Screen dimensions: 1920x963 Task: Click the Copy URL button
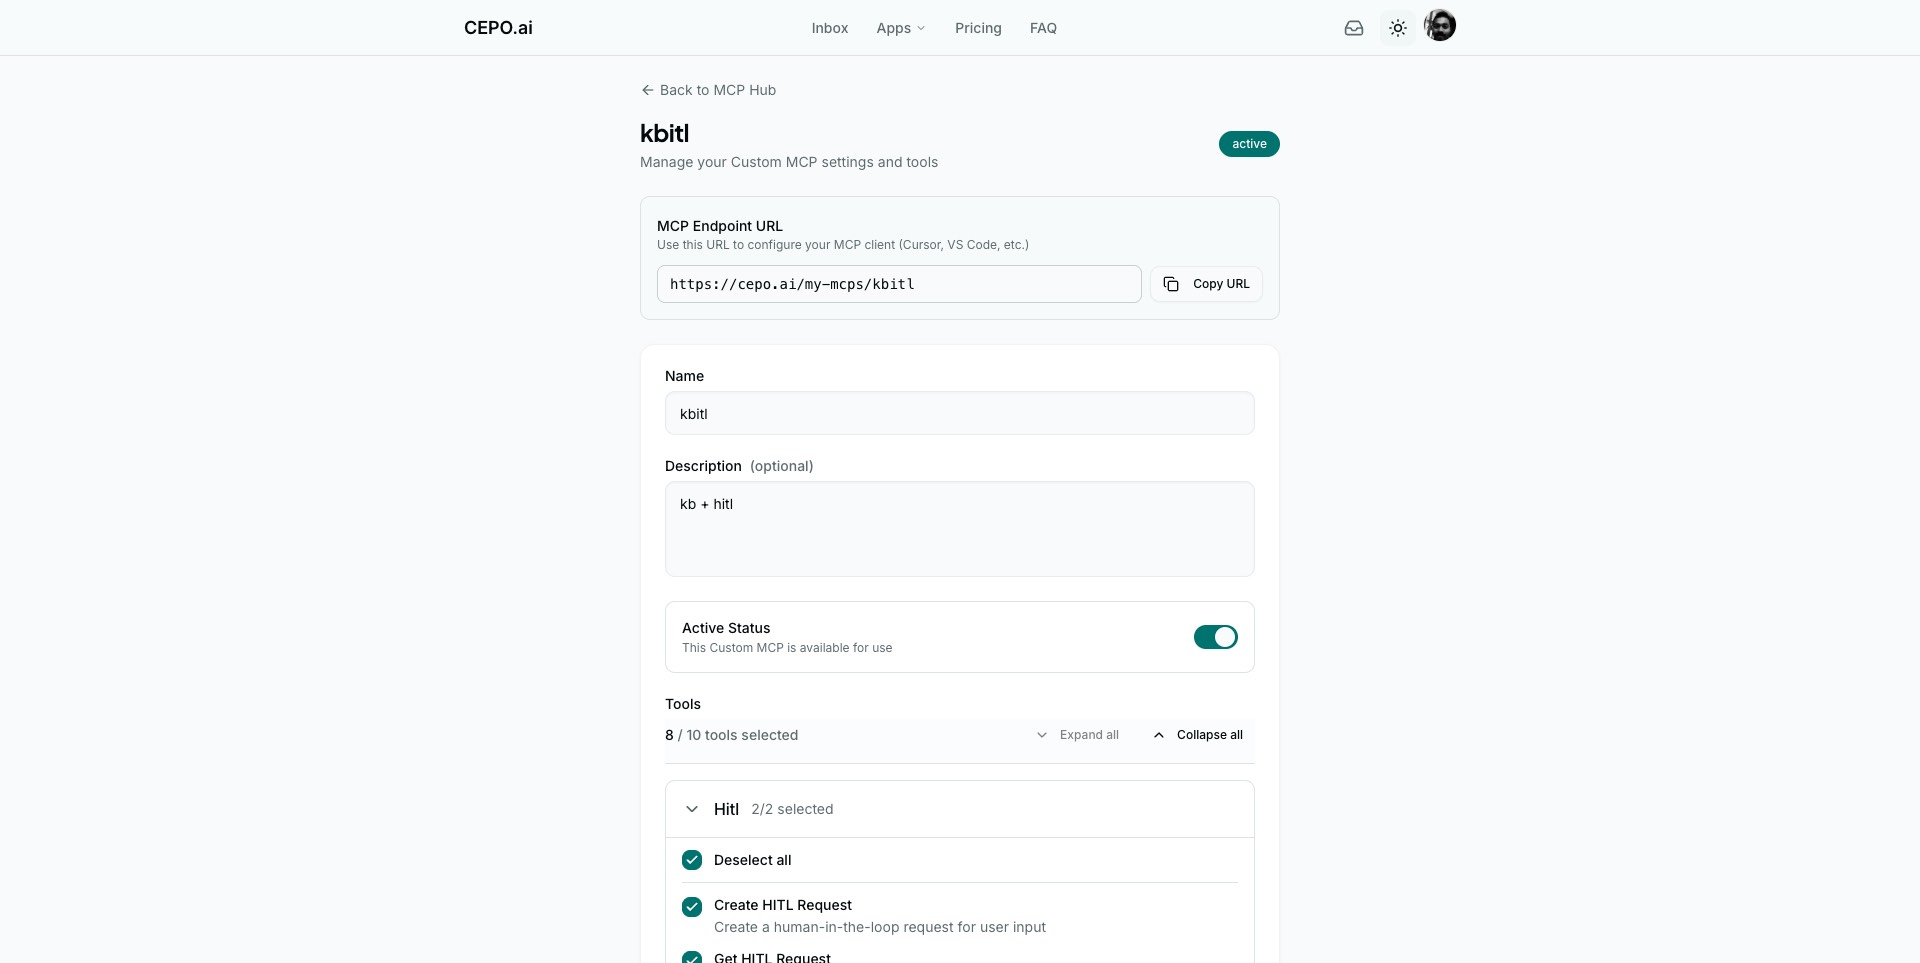coord(1206,284)
